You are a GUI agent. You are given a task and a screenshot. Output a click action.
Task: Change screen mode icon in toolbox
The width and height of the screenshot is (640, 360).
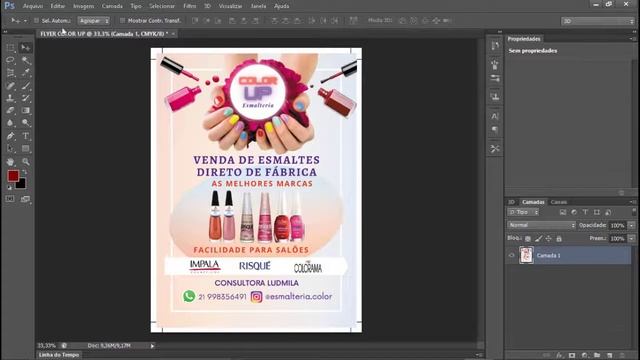[x=25, y=199]
